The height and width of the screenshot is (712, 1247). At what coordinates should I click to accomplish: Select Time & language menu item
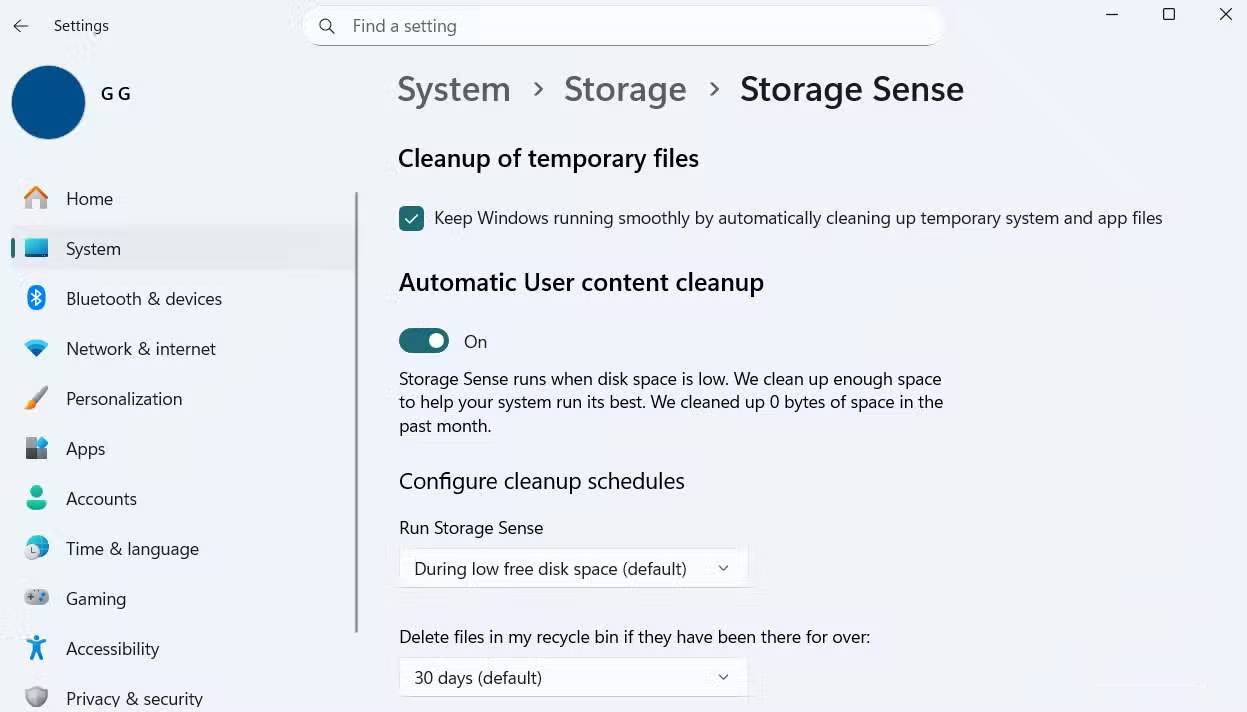132,548
